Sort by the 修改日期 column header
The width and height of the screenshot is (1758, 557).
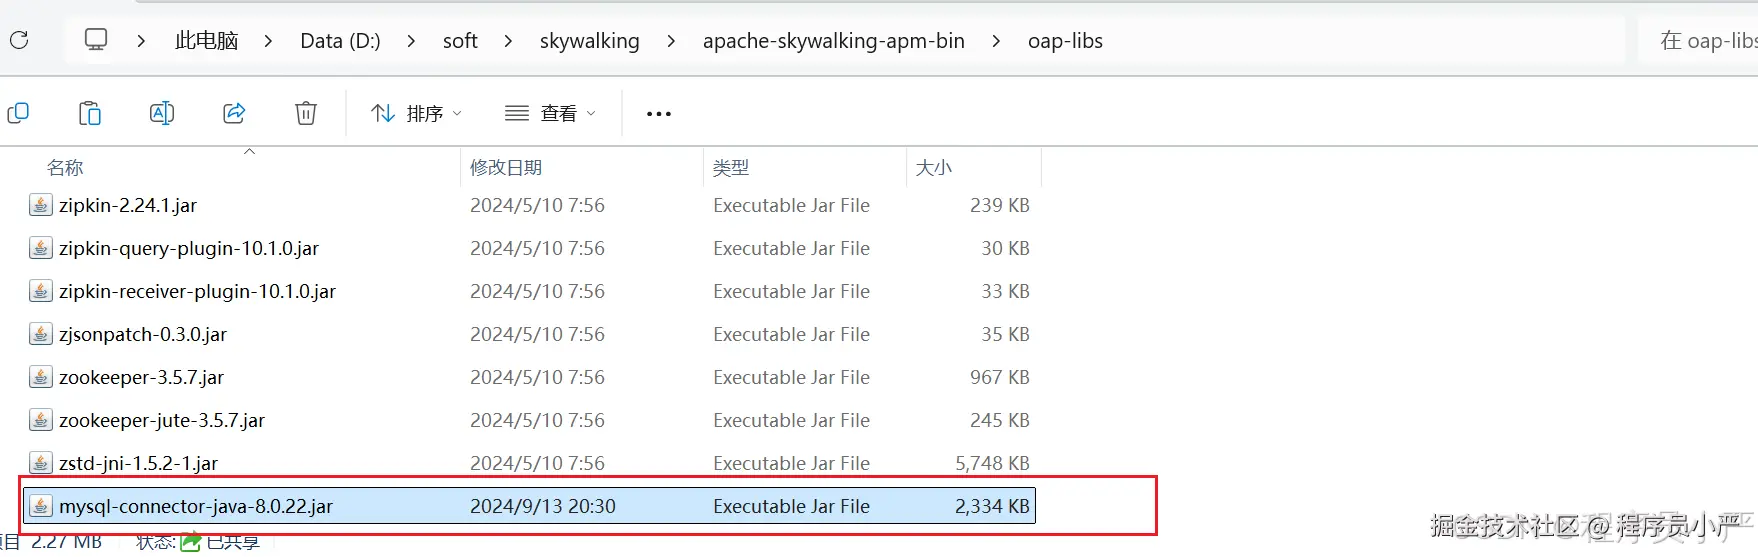tap(506, 167)
